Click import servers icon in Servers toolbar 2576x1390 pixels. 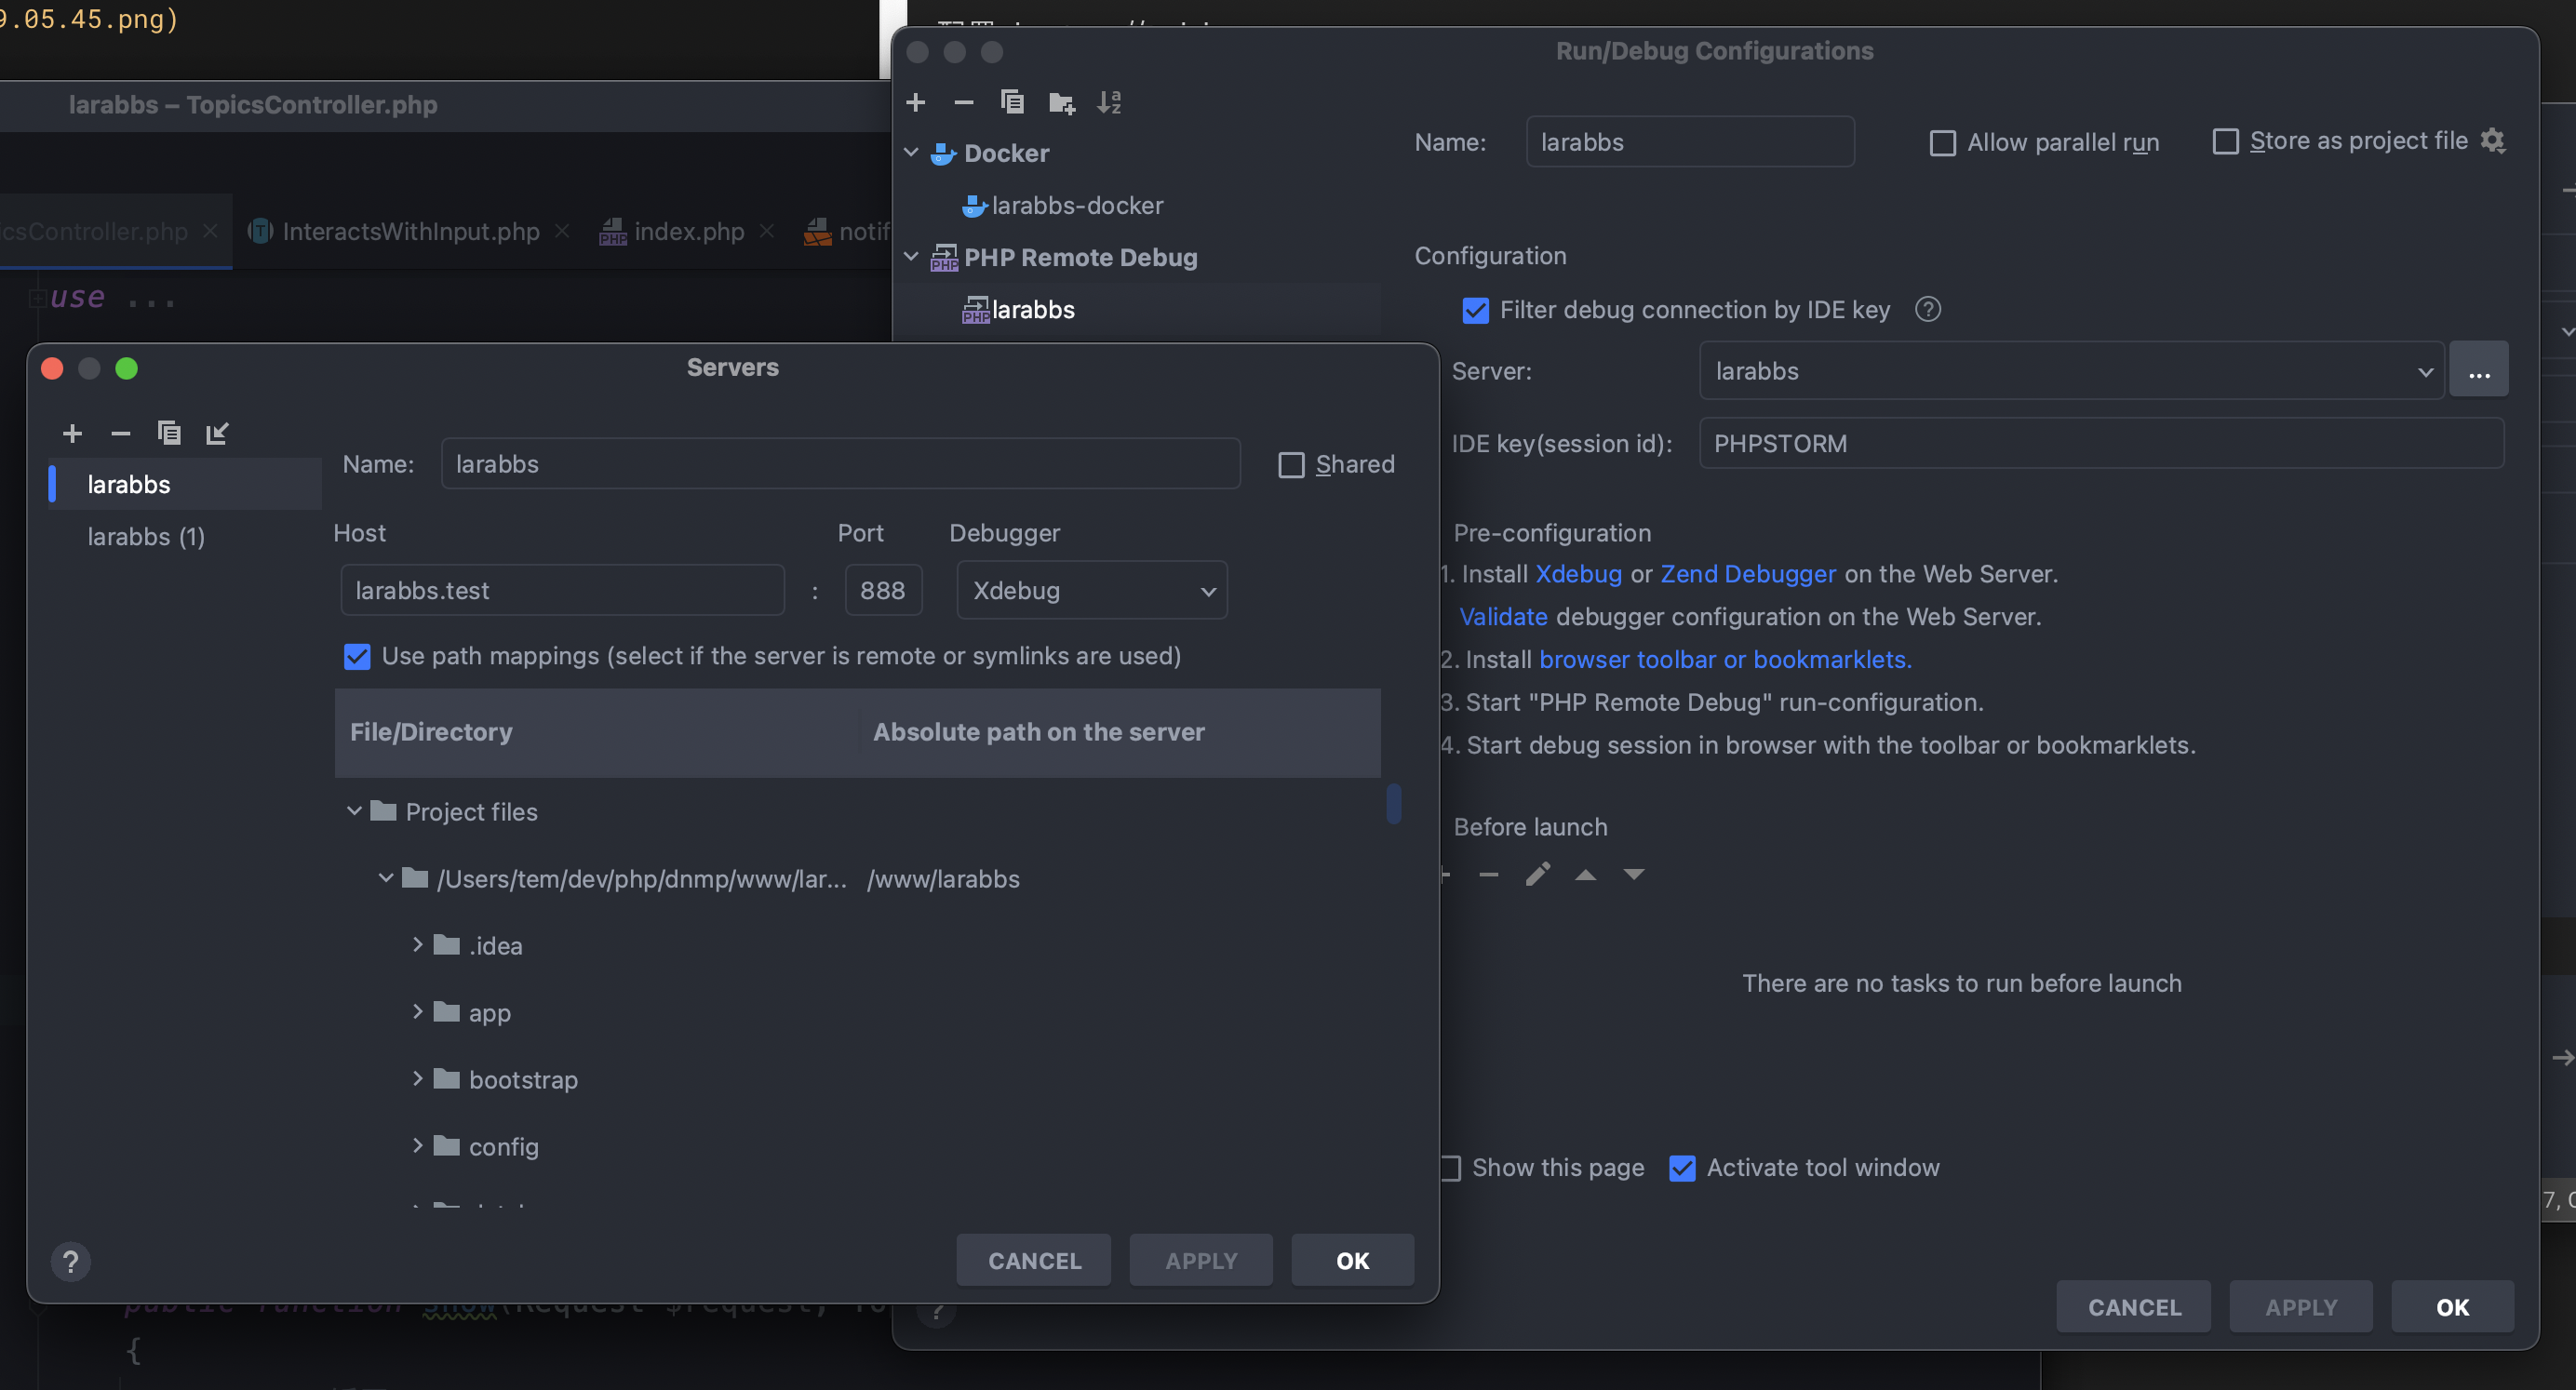217,433
